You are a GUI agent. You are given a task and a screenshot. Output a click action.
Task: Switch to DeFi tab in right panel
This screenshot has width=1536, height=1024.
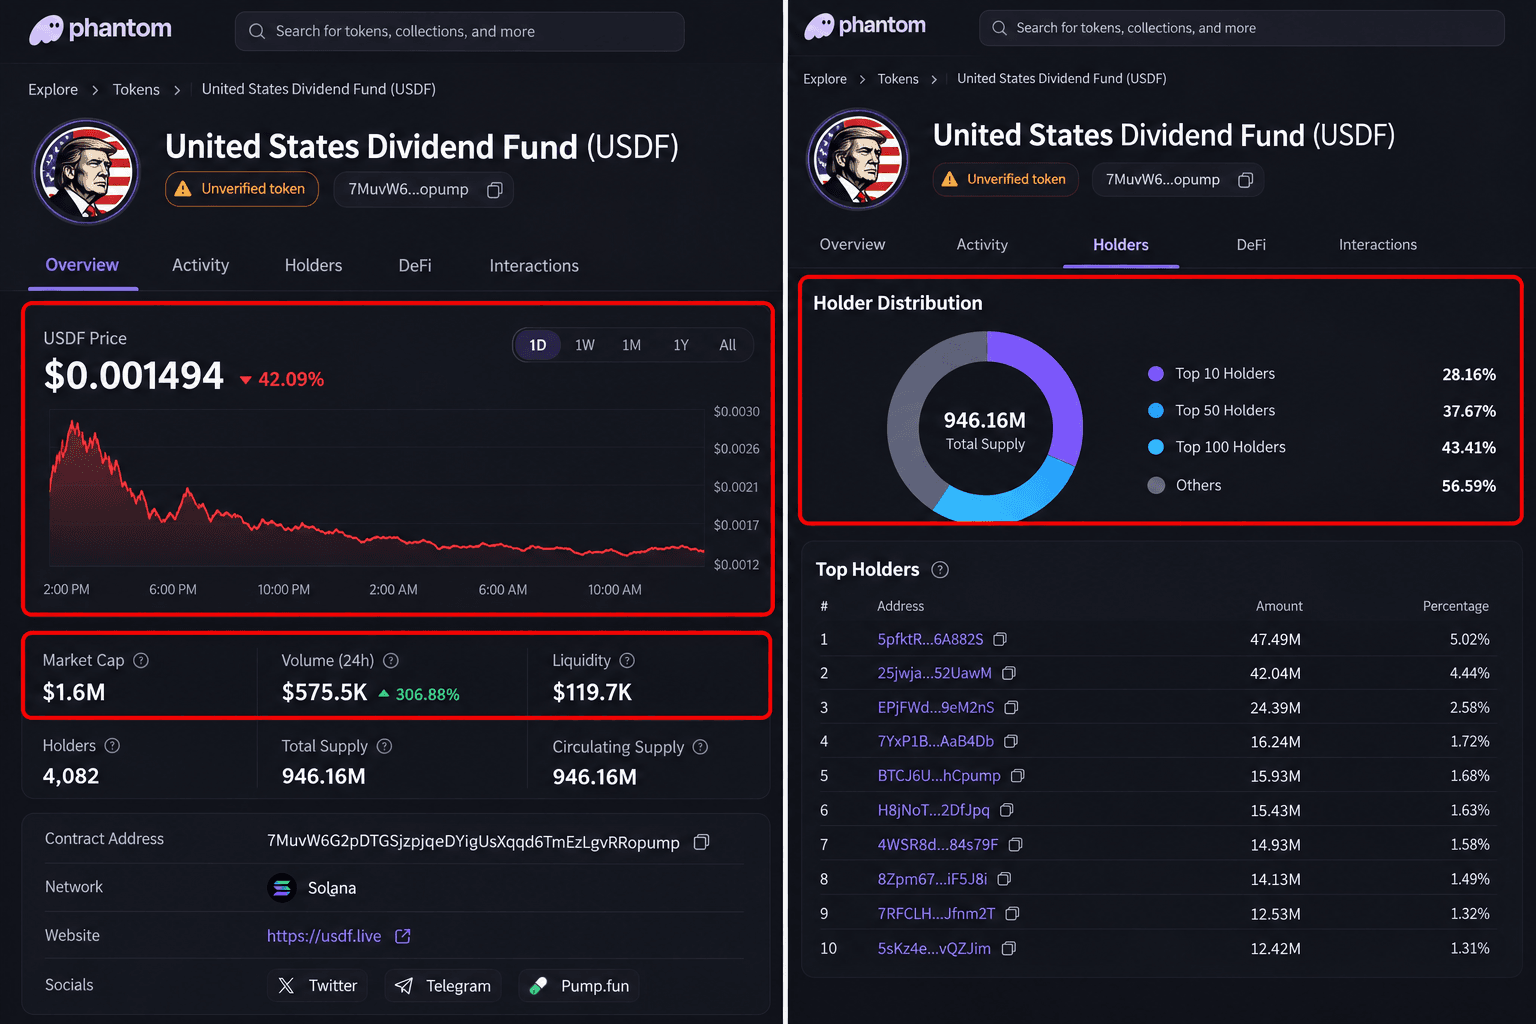(x=1251, y=244)
